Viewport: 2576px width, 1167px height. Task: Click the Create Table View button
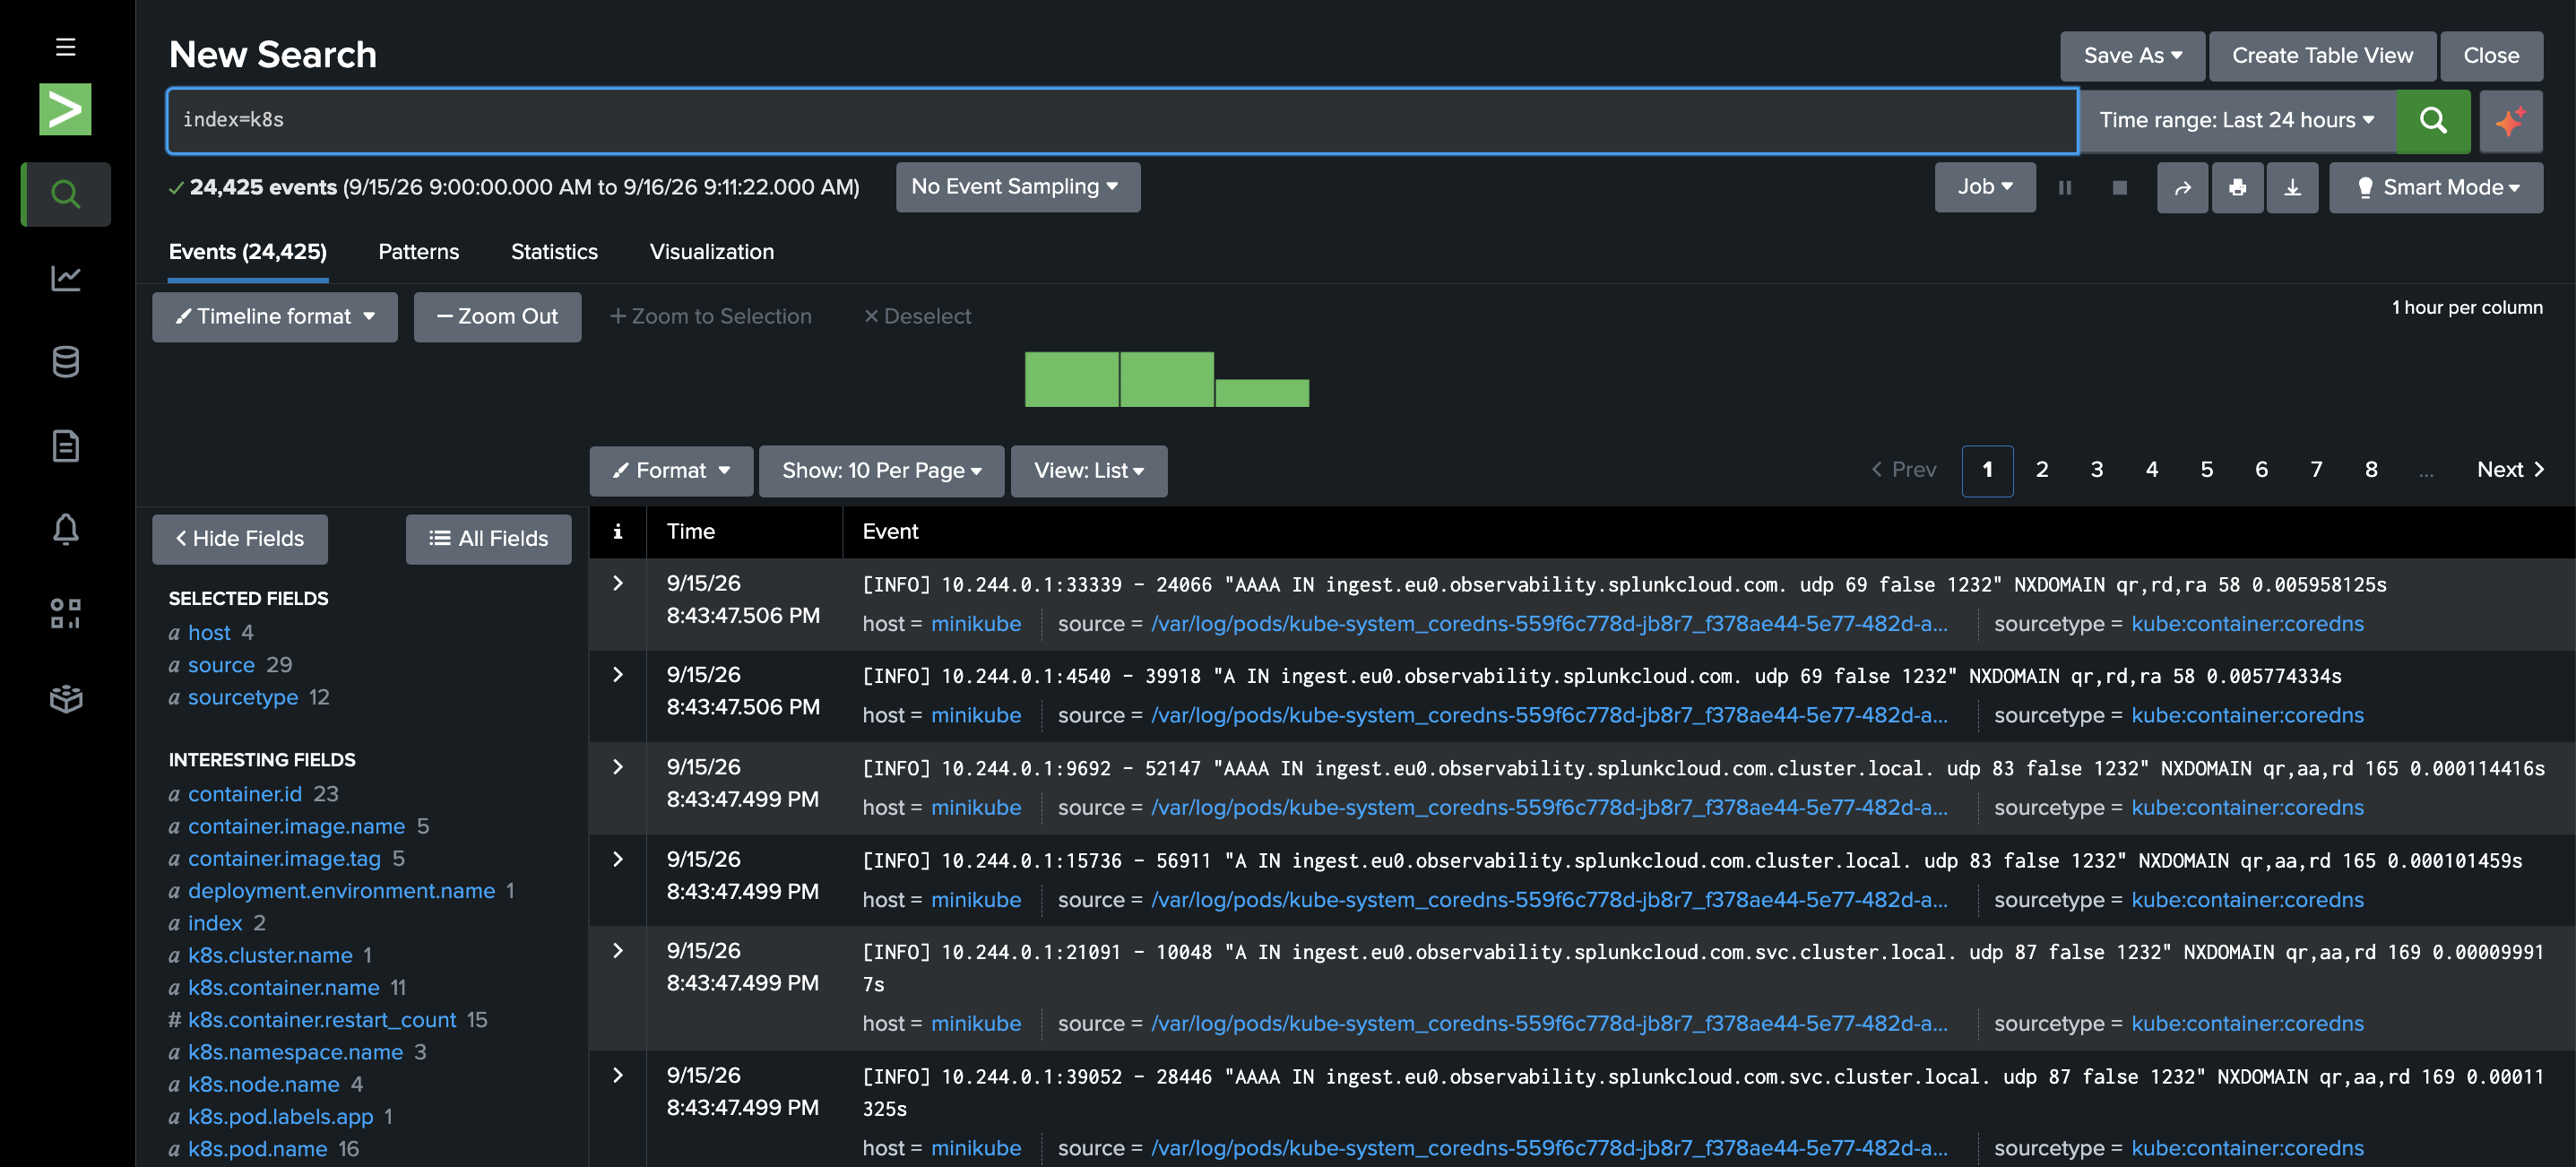click(x=2321, y=55)
